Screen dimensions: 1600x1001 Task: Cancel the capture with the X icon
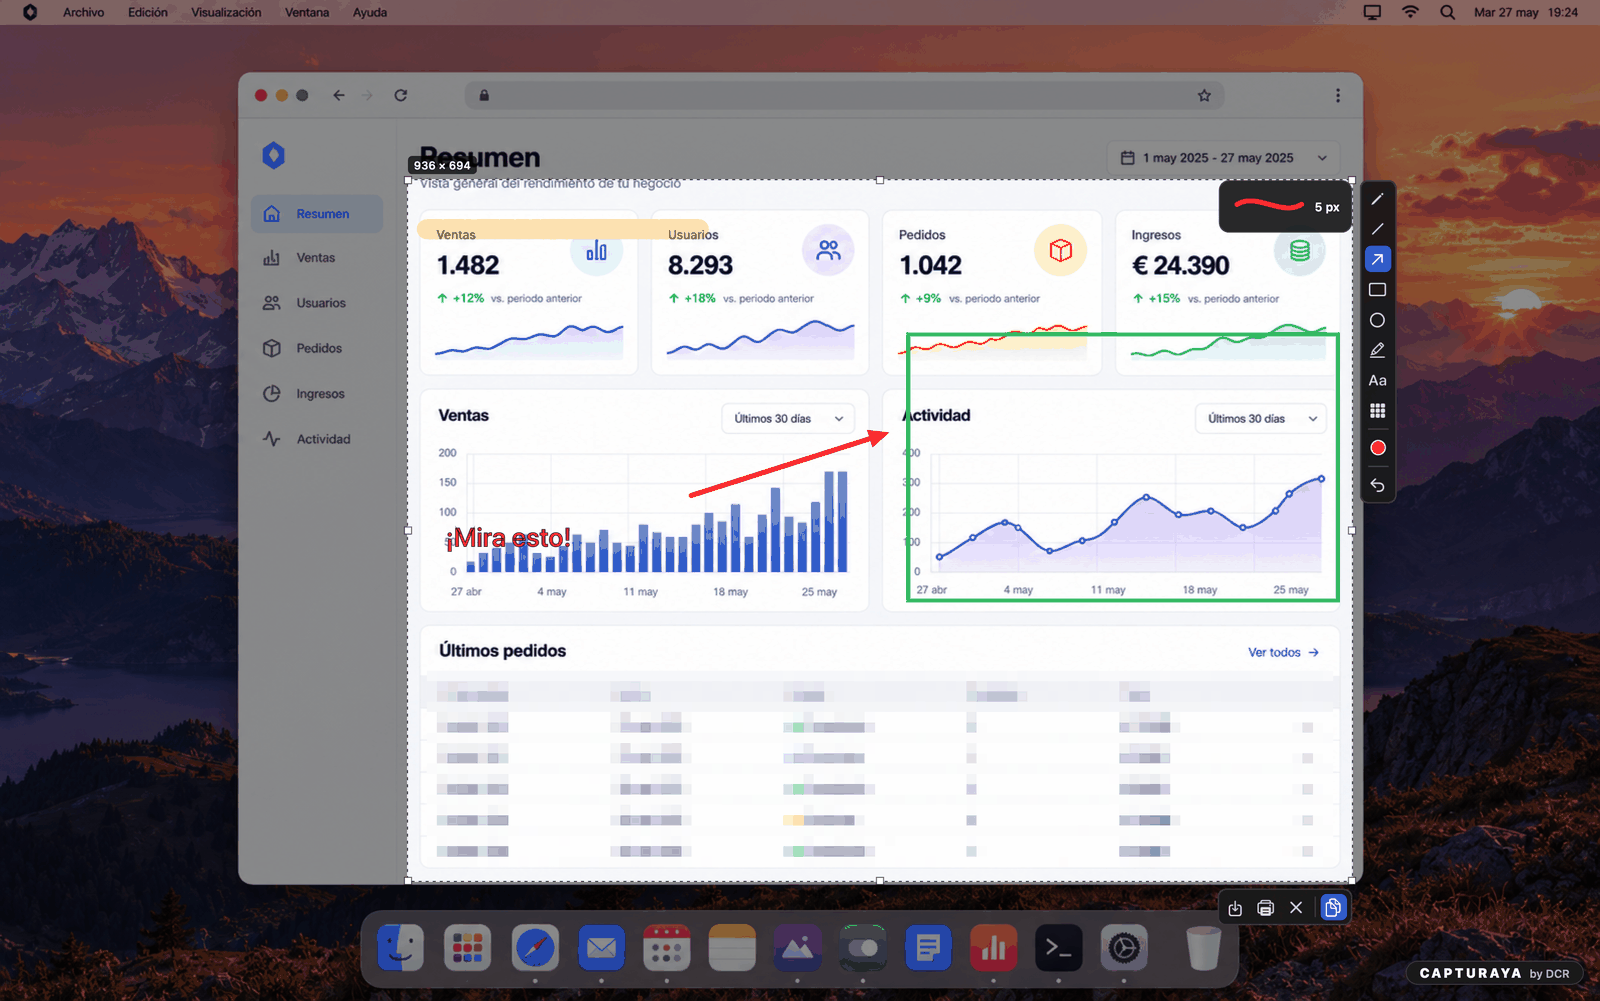click(x=1296, y=908)
